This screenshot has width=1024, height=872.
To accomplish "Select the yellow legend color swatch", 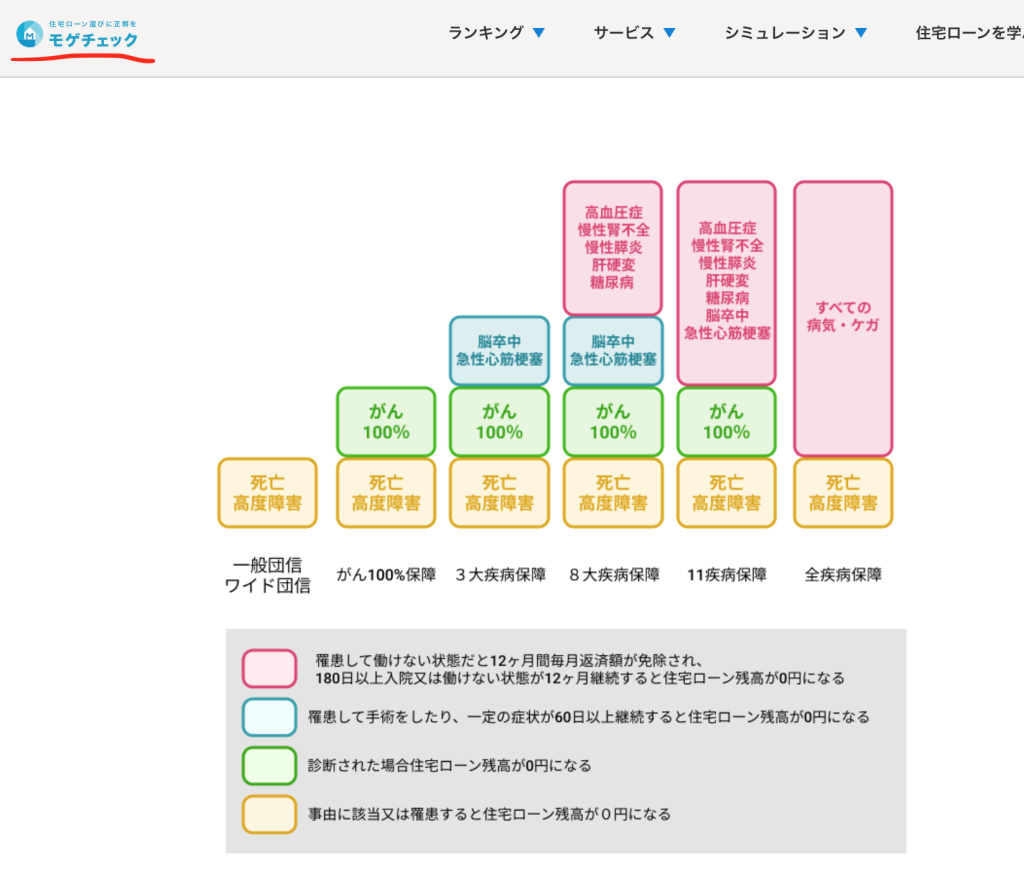I will click(269, 814).
